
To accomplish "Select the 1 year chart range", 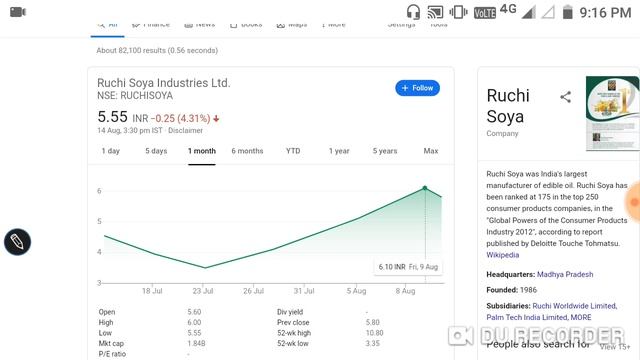I will pyautogui.click(x=339, y=151).
